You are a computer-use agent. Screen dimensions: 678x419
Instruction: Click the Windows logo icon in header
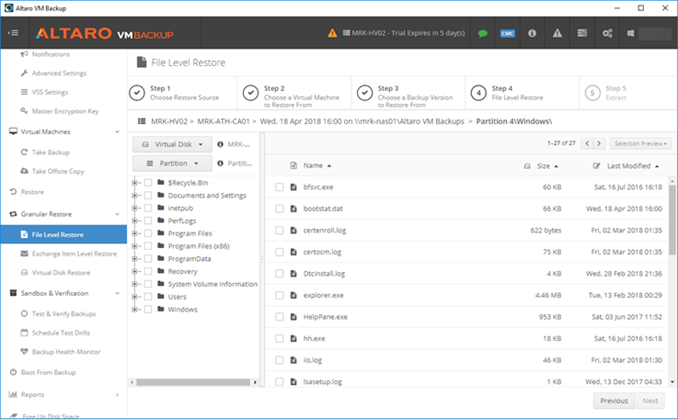(x=630, y=33)
